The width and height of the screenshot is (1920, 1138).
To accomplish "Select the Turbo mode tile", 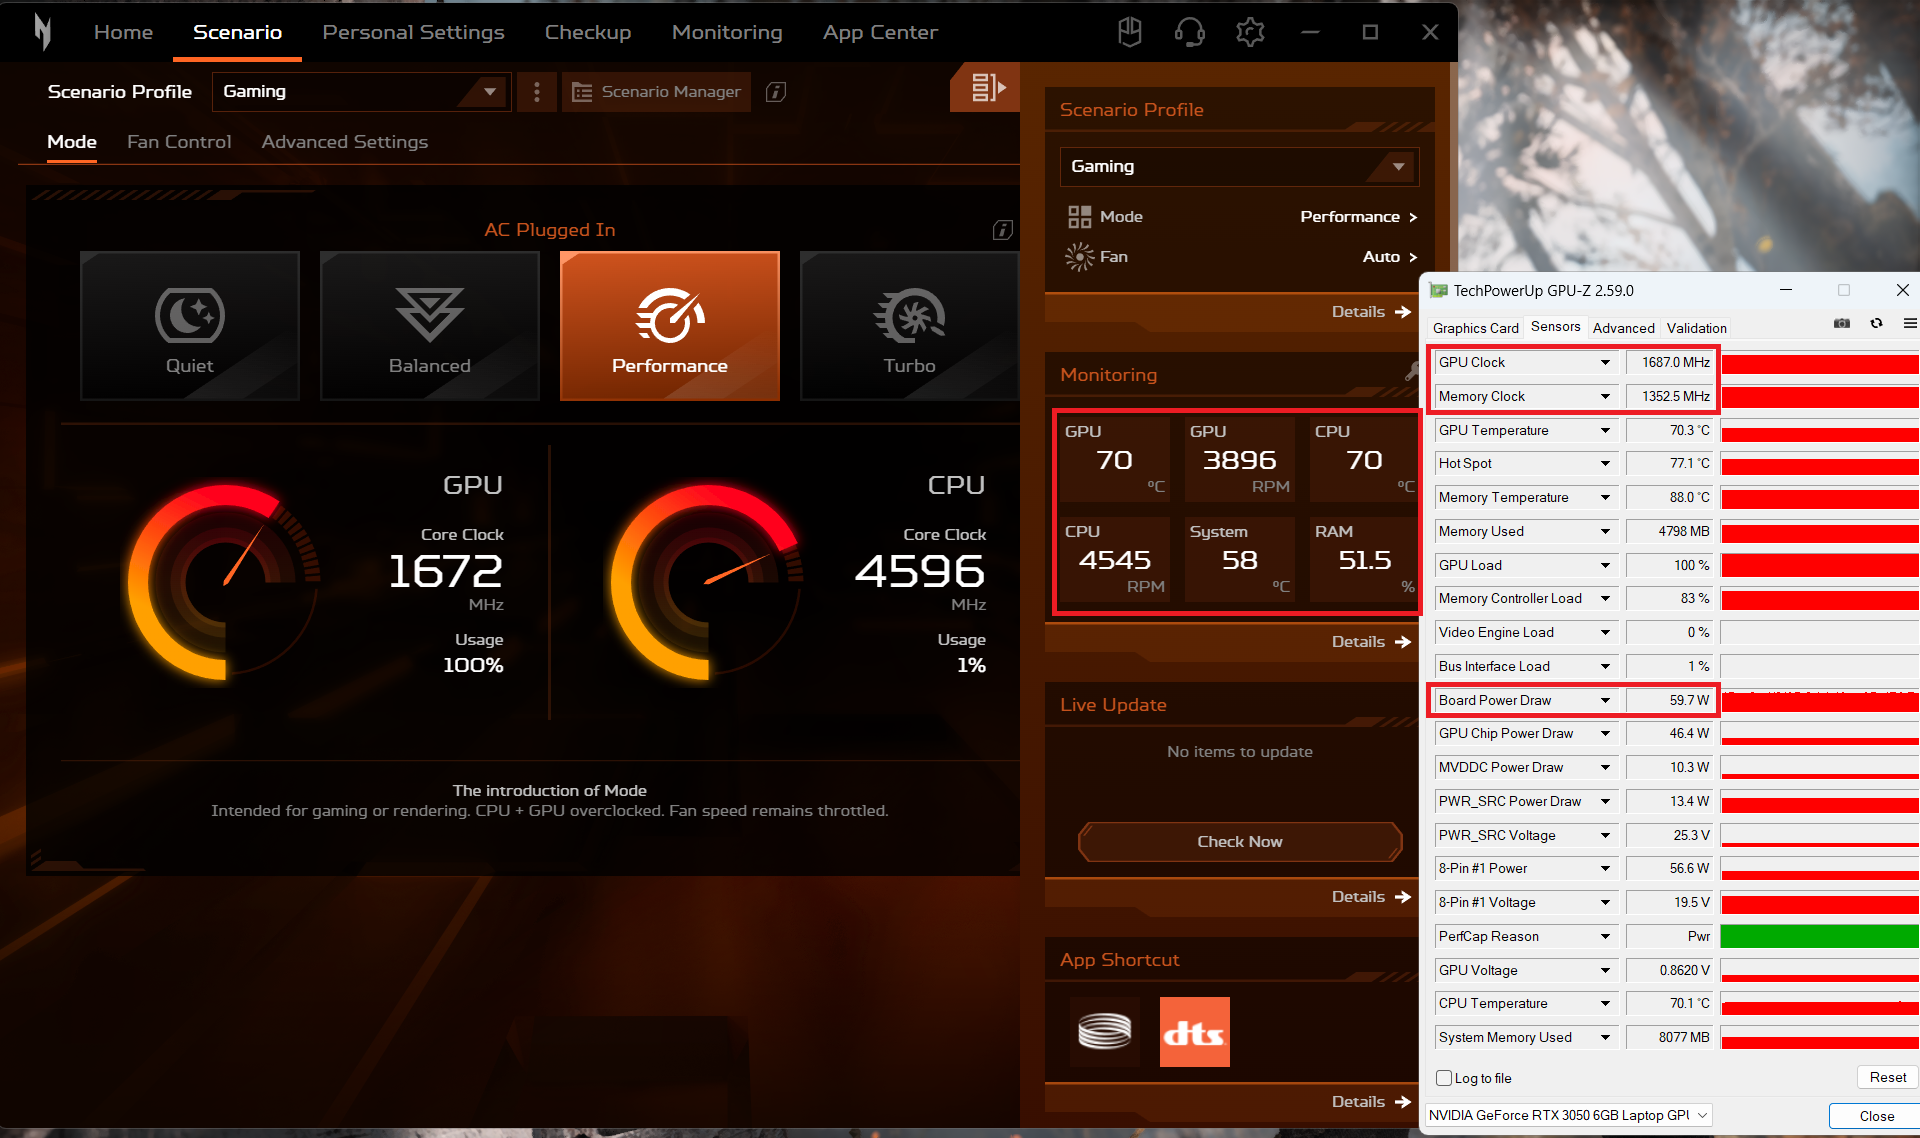I will (x=910, y=326).
